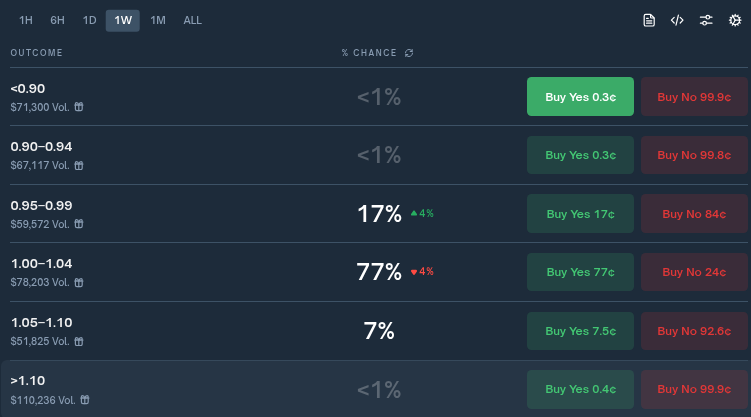
Task: Click Buy Yes 0.3¢ for <0.90
Action: tap(580, 97)
